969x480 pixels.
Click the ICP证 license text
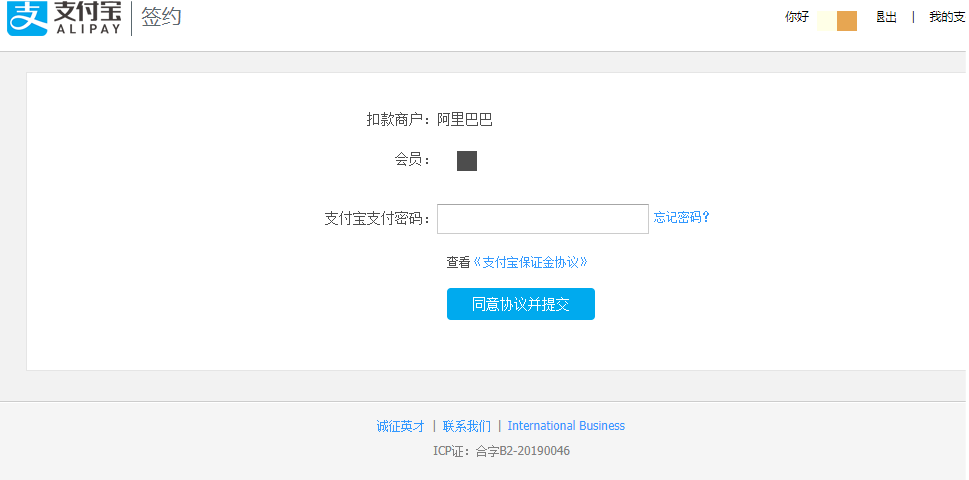click(501, 451)
